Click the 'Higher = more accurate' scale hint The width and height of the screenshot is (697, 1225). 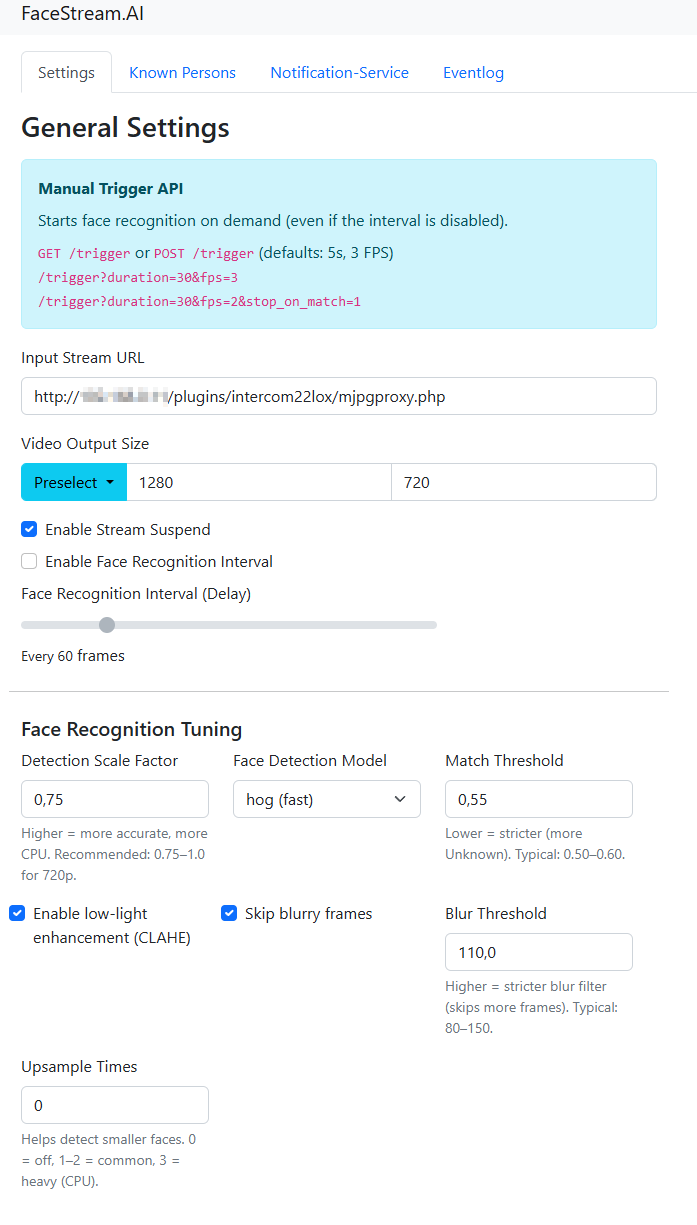coord(113,854)
